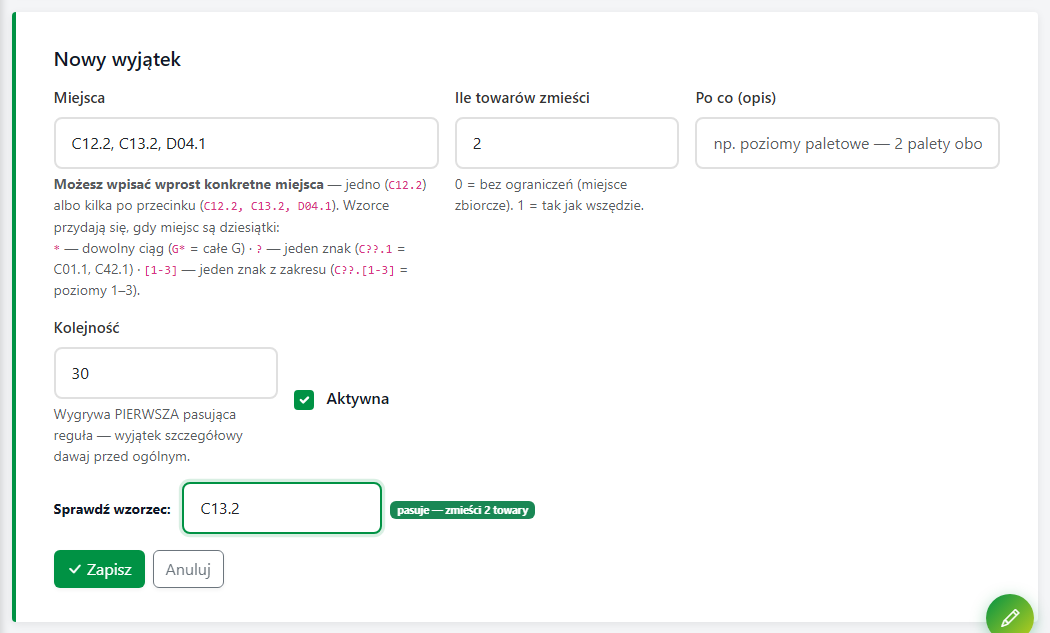The image size is (1050, 633).
Task: Click the green pencil edit floating button
Action: (x=1010, y=617)
